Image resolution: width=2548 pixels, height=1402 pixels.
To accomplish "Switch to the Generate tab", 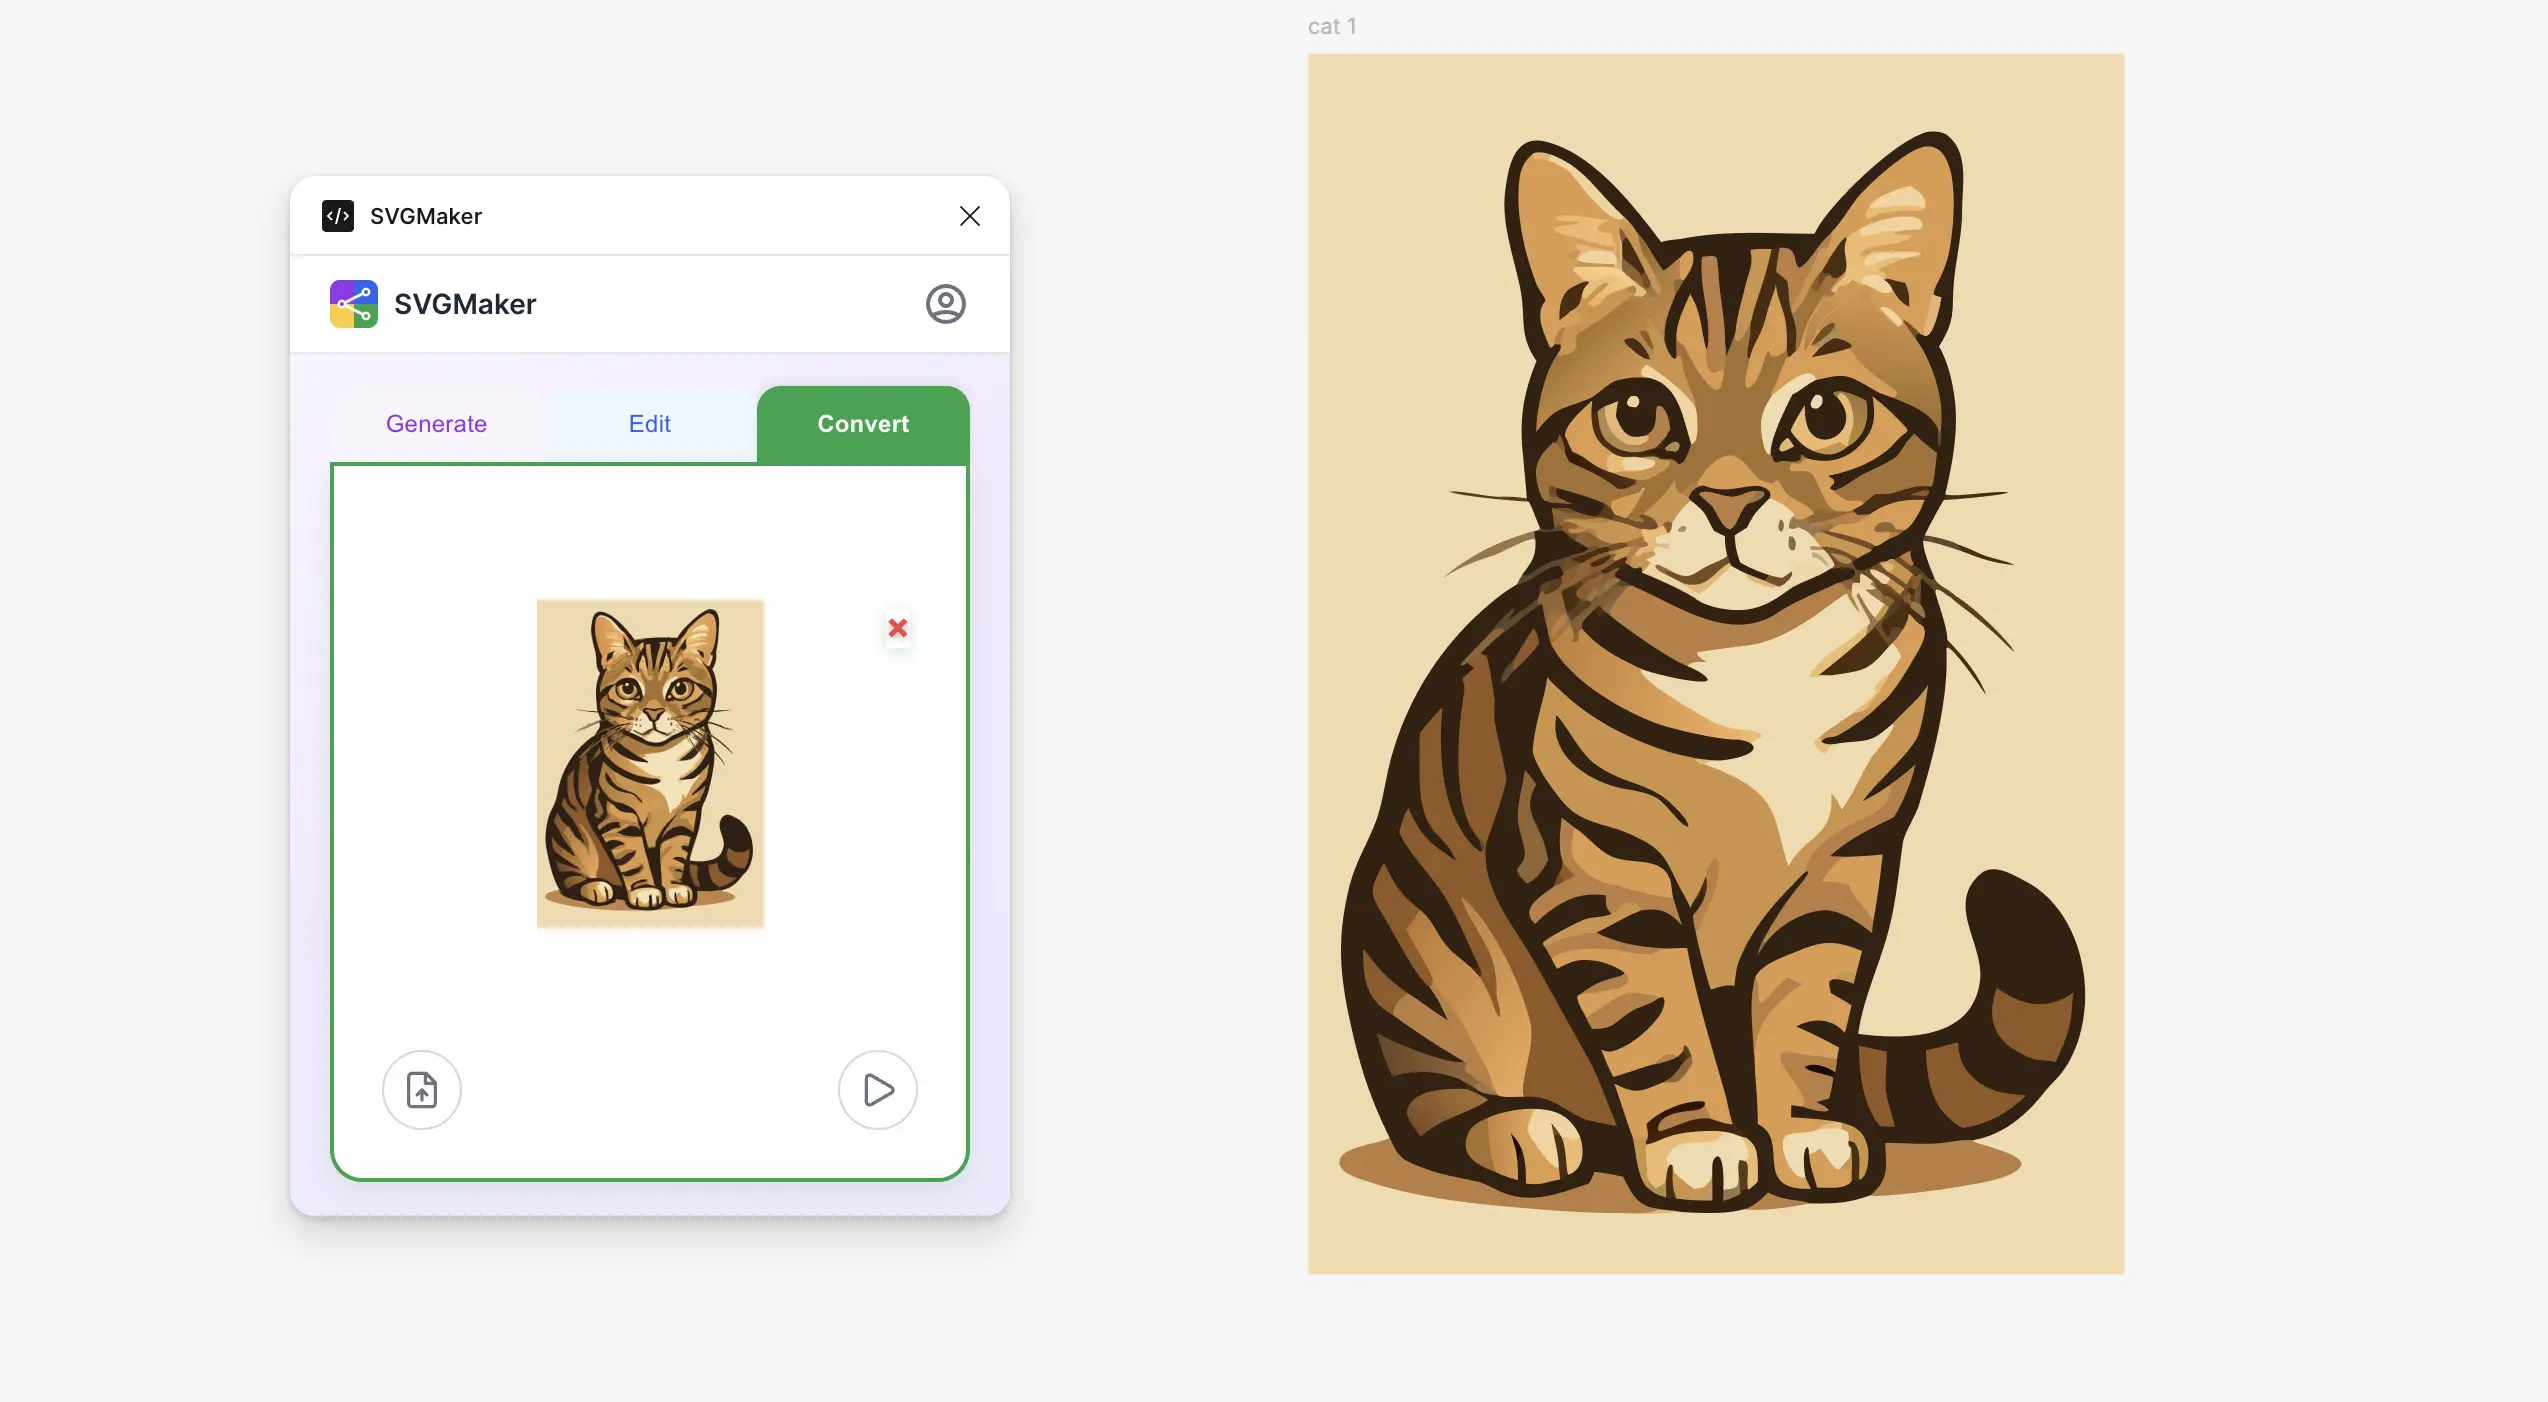I will click(x=436, y=424).
